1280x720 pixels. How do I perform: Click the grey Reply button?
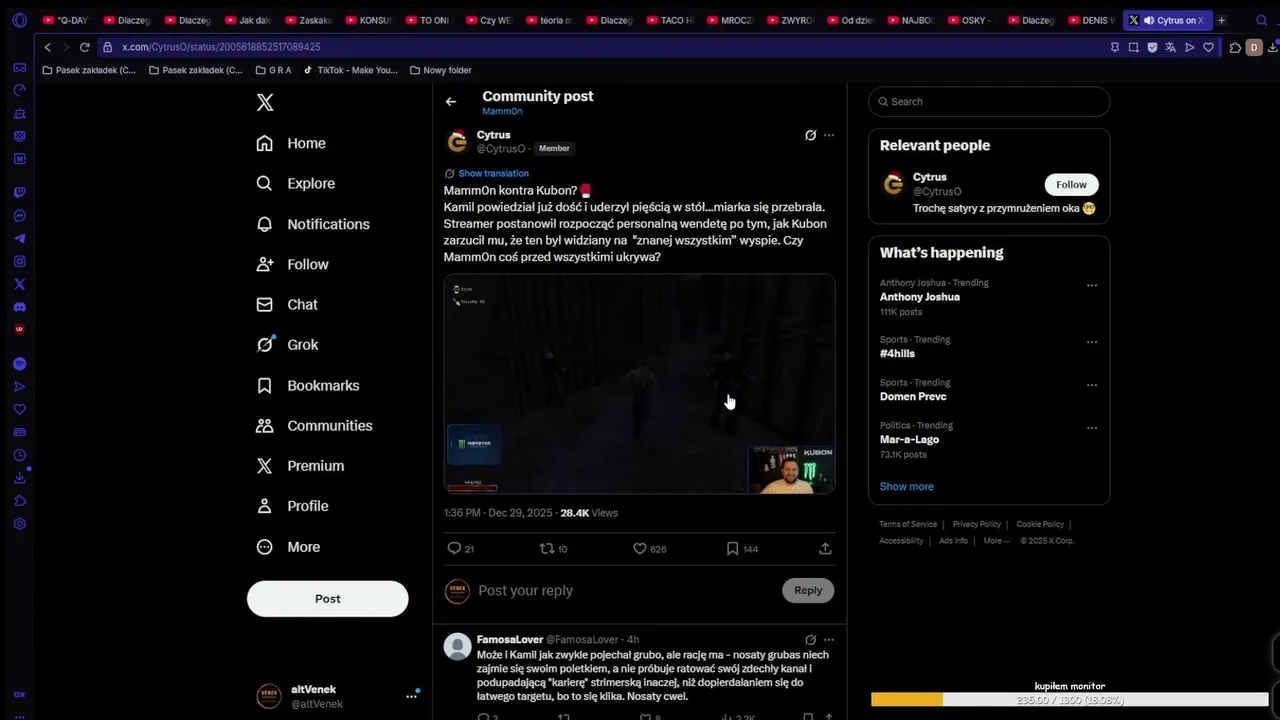(x=808, y=590)
